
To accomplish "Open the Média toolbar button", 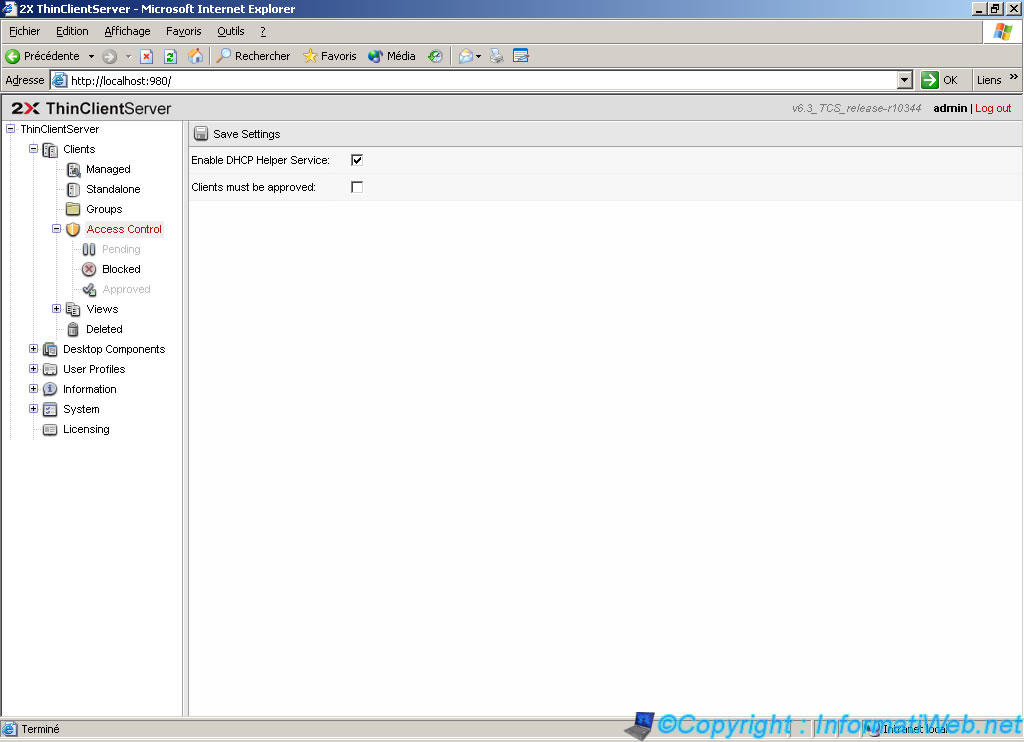I will point(392,56).
